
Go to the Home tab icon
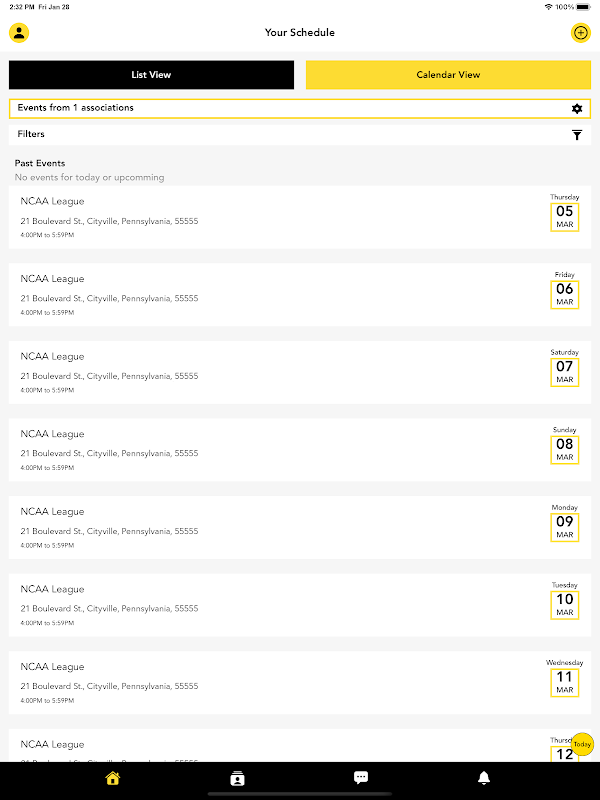(x=112, y=778)
